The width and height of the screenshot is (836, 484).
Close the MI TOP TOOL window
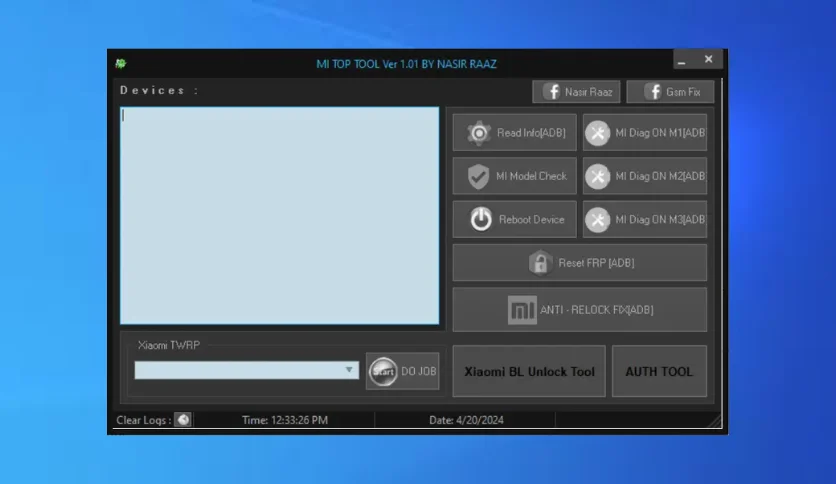(x=709, y=60)
